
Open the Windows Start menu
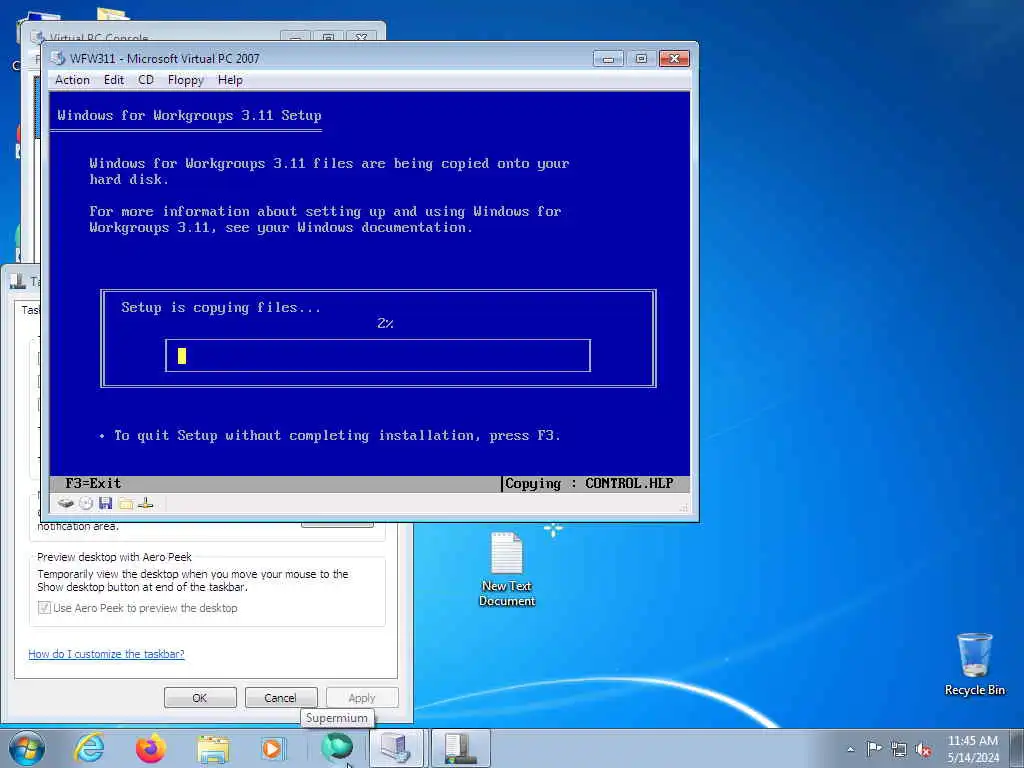[27, 748]
